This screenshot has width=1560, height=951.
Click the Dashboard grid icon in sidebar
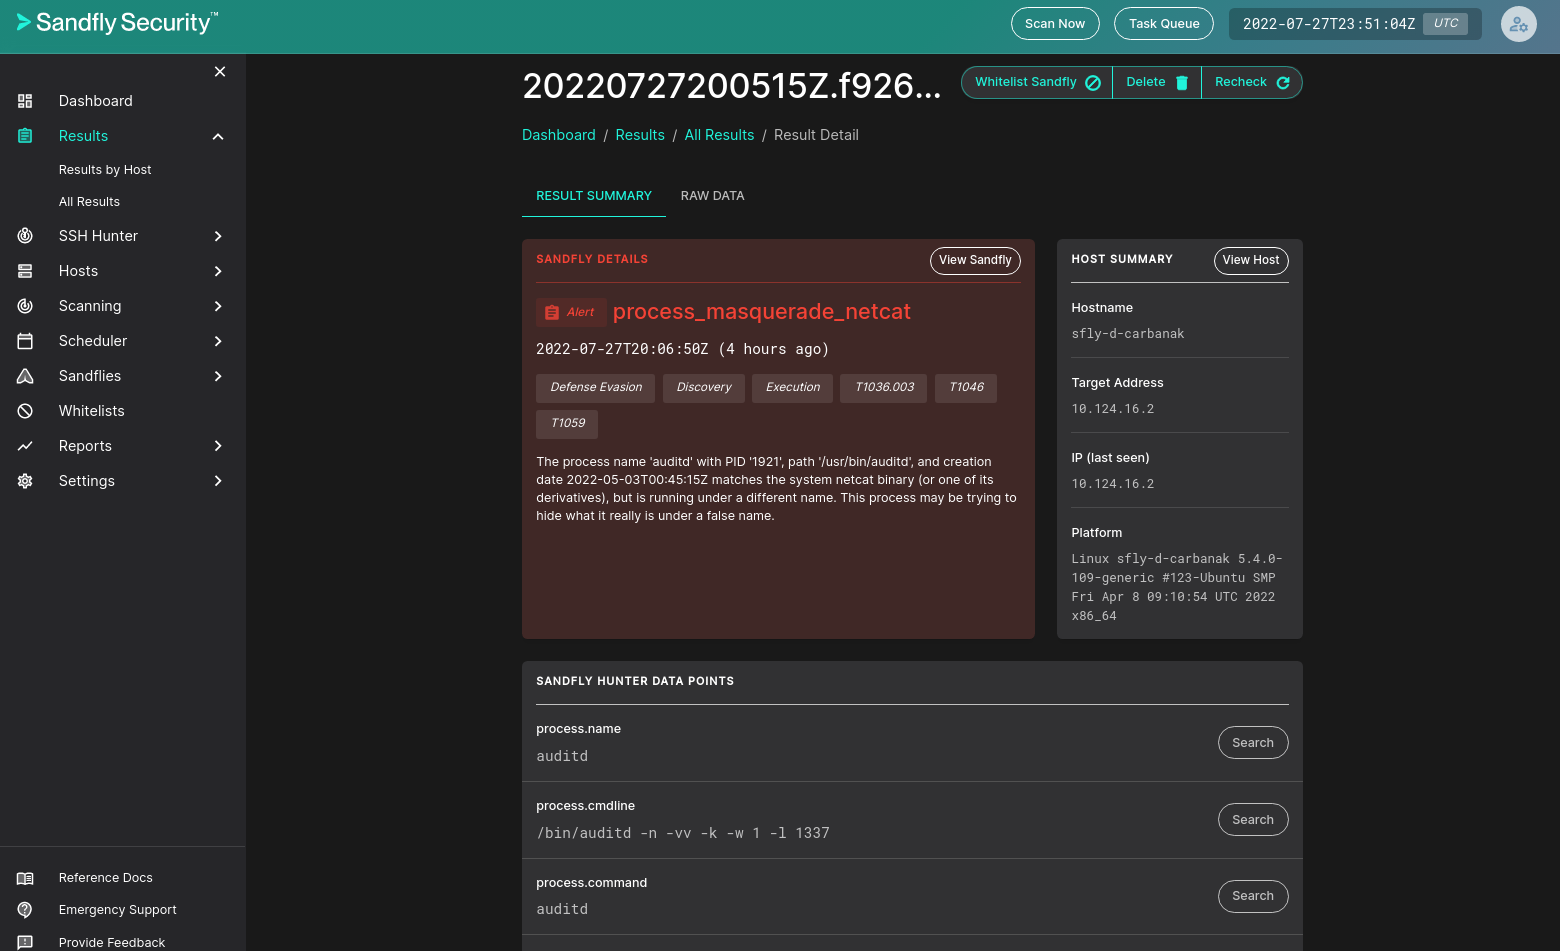(x=25, y=101)
